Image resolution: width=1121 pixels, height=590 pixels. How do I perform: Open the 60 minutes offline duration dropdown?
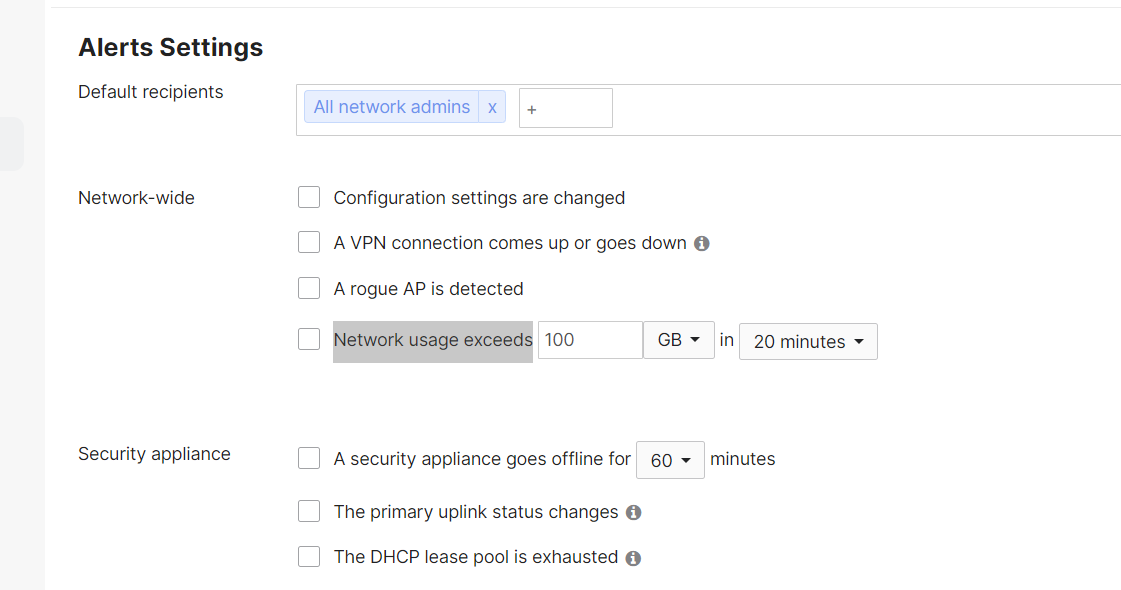point(670,459)
